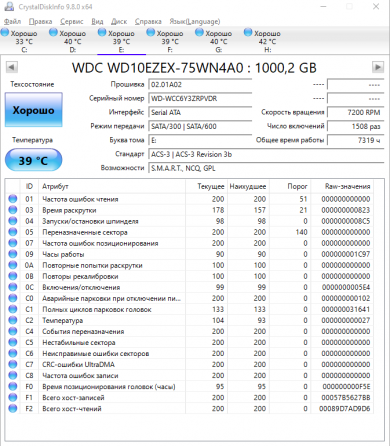
Task: Click status circle of Всего хост-чтений row
Action: (x=13, y=408)
